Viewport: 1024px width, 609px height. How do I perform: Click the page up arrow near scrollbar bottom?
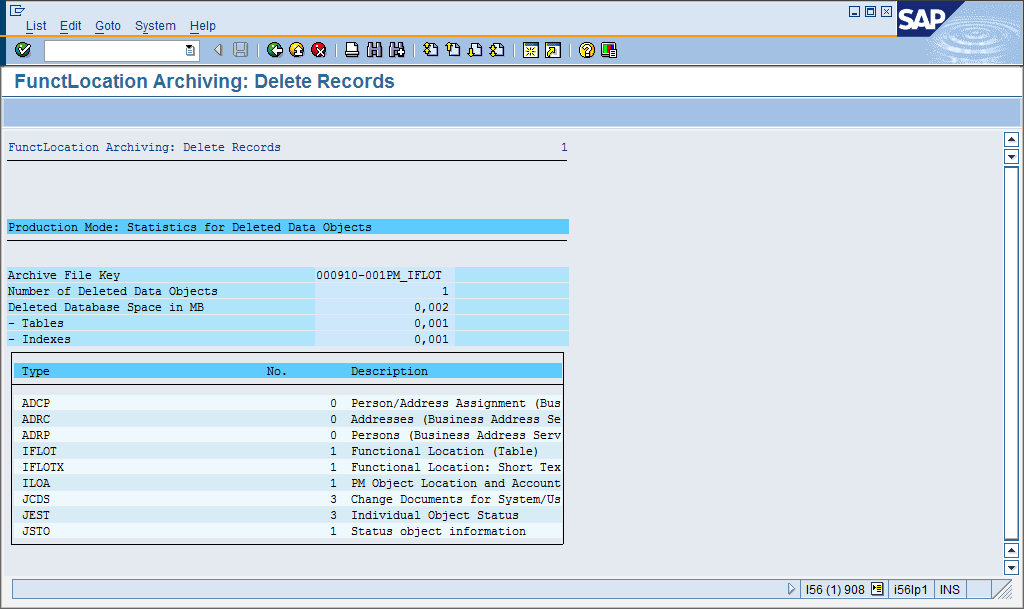1011,550
